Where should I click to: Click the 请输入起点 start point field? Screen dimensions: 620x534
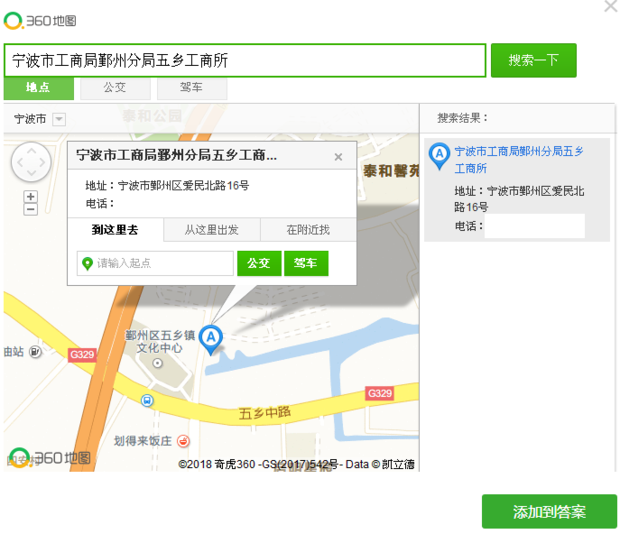pos(155,263)
